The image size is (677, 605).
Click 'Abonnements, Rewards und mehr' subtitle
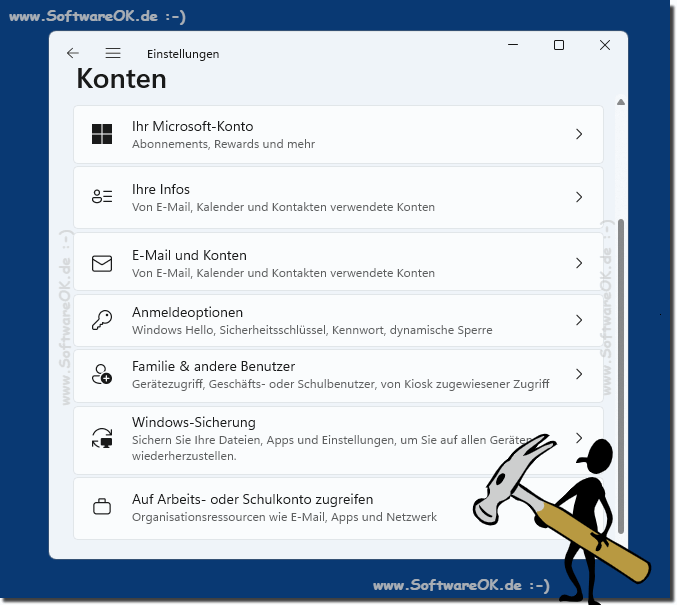click(224, 144)
